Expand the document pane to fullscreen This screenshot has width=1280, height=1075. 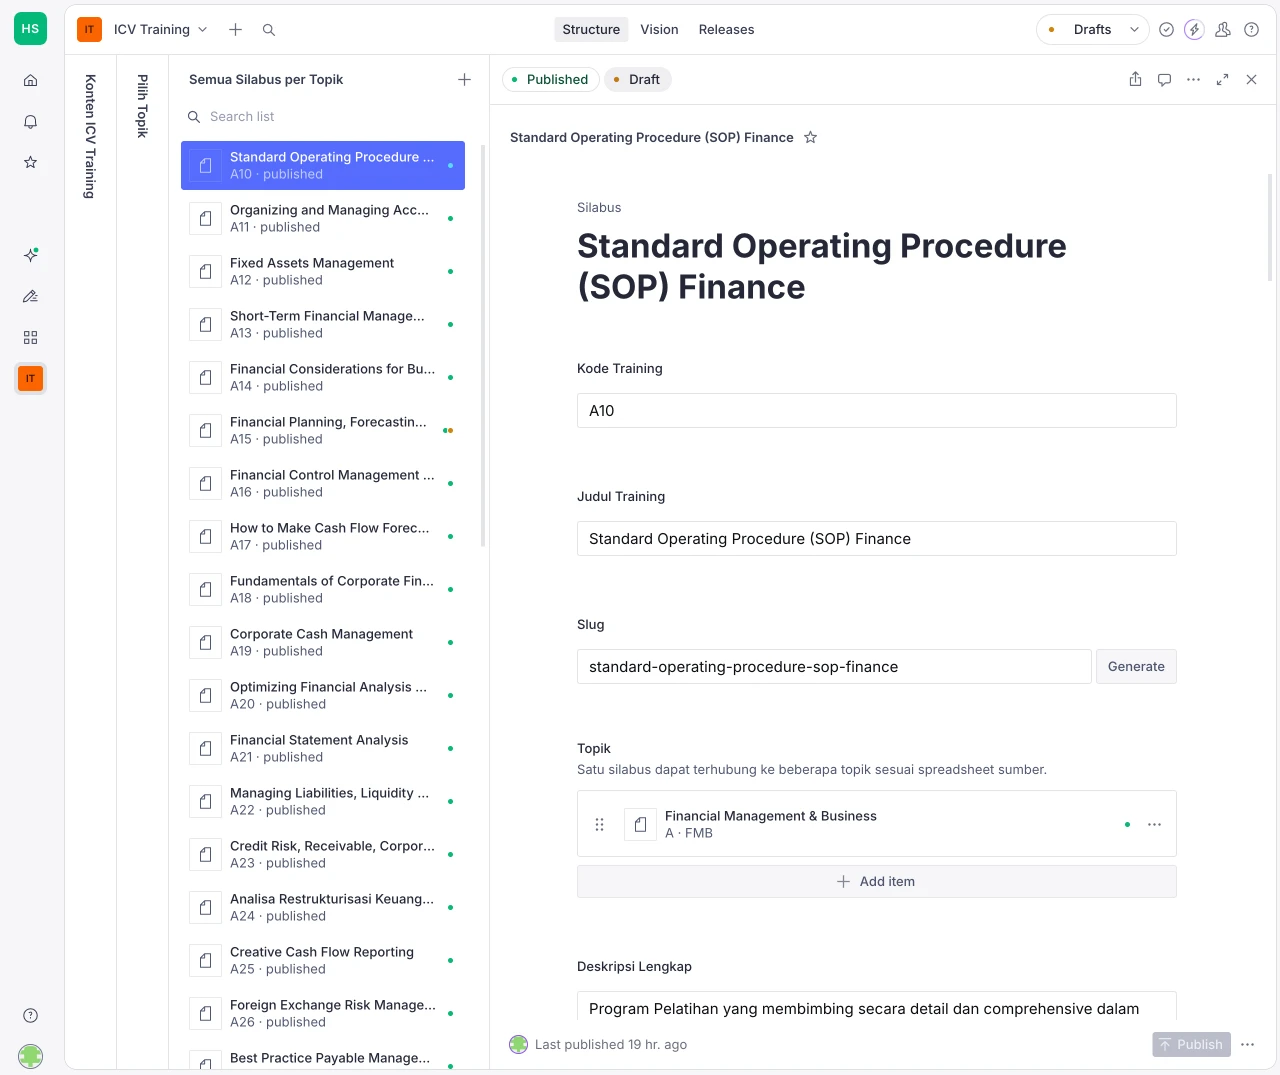pyautogui.click(x=1222, y=80)
